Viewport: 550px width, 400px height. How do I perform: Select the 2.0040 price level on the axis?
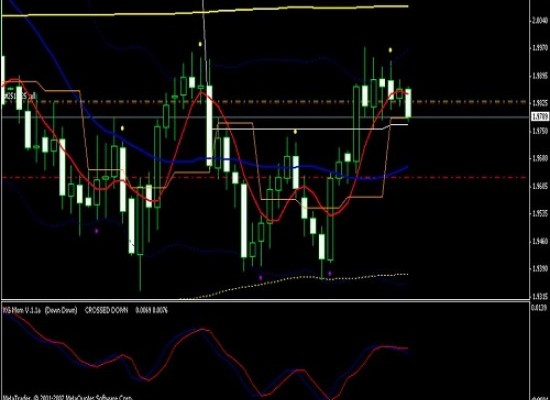pos(540,20)
